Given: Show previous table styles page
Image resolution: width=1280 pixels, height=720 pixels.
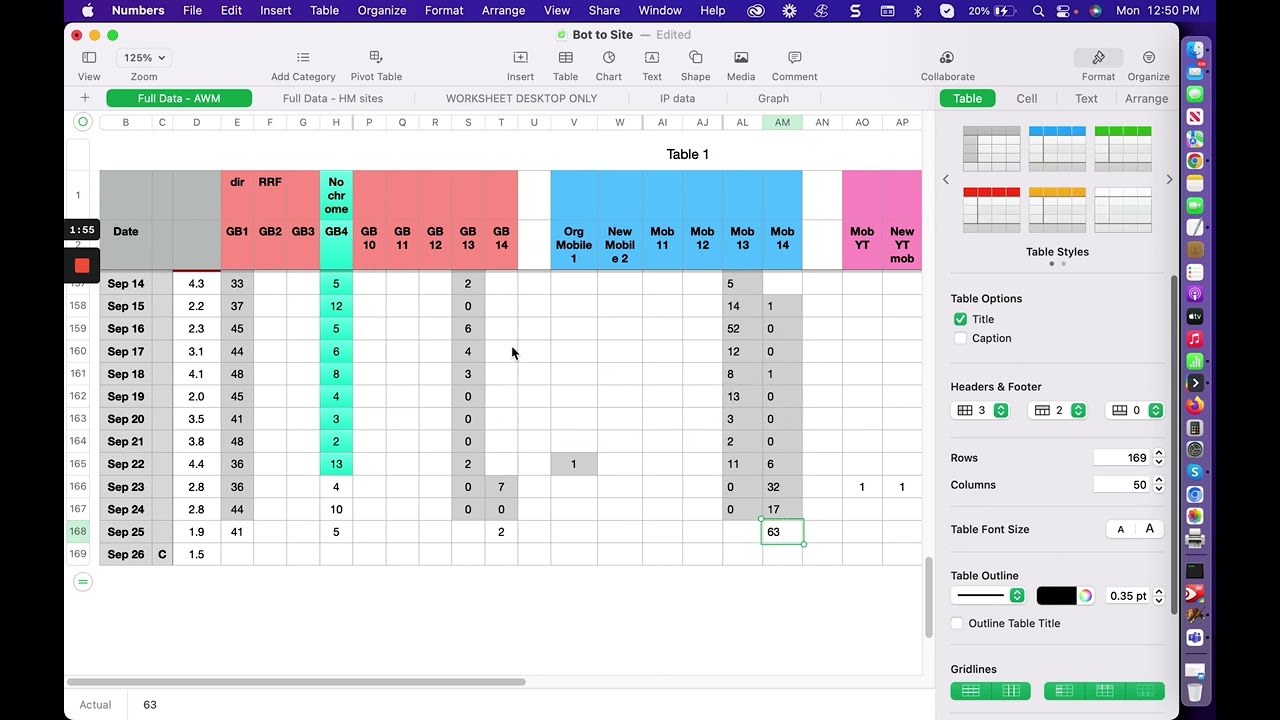Looking at the screenshot, I should pos(946,179).
